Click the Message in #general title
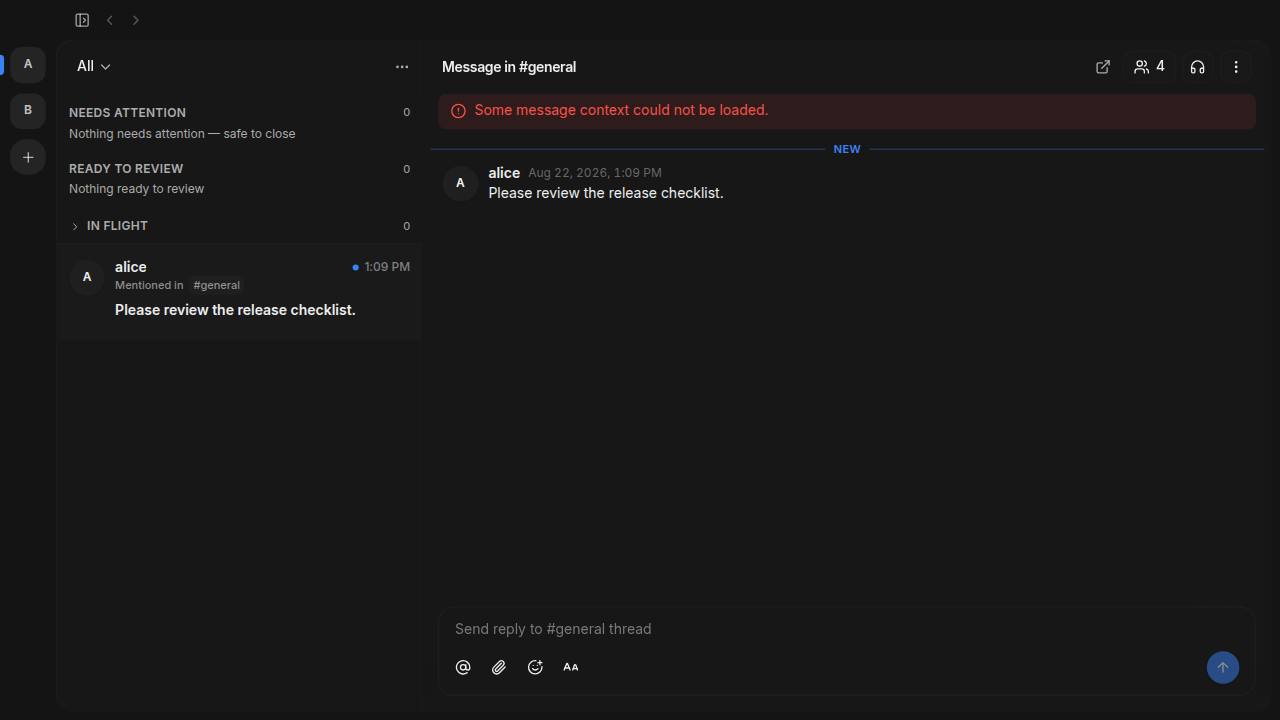This screenshot has height=720, width=1280. coord(509,67)
